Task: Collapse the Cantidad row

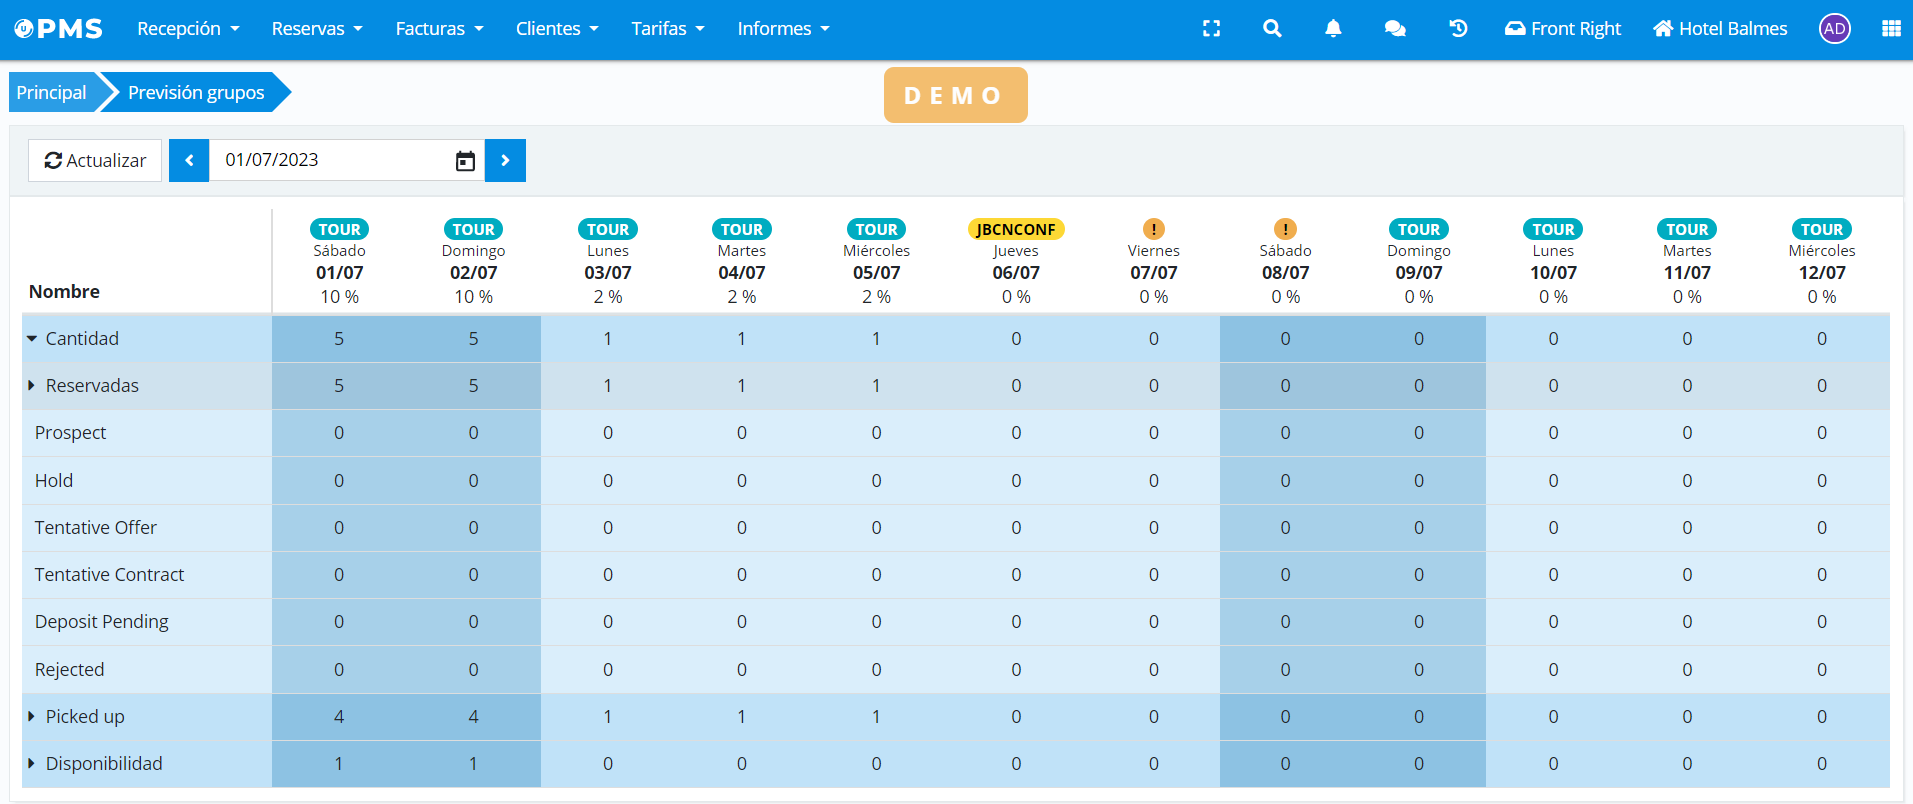Action: tap(32, 339)
